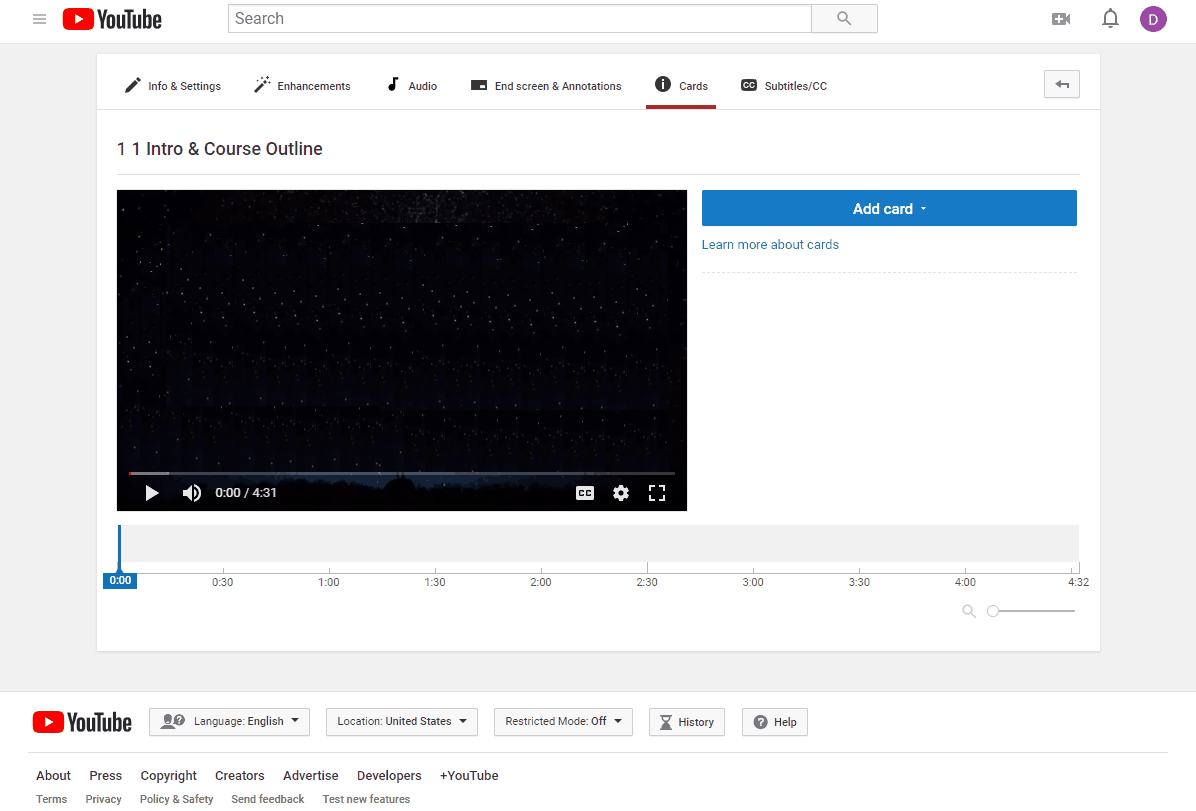Click the 0:00 timeline playhead marker
This screenshot has width=1196, height=811.
pos(120,581)
